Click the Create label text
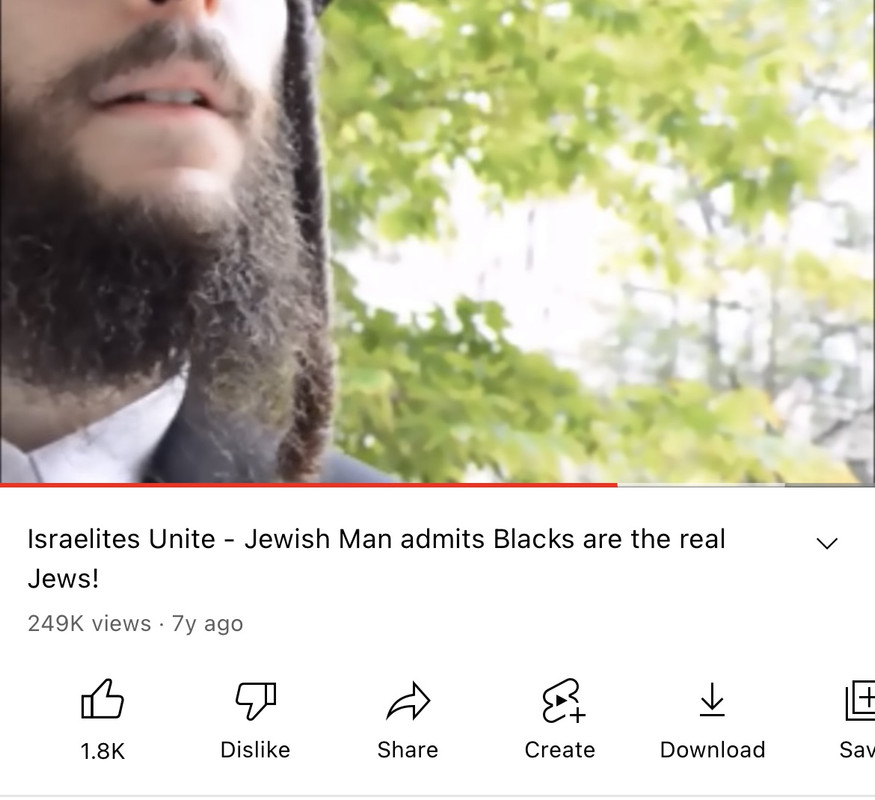Screen dimensions: 875x800 (x=560, y=750)
